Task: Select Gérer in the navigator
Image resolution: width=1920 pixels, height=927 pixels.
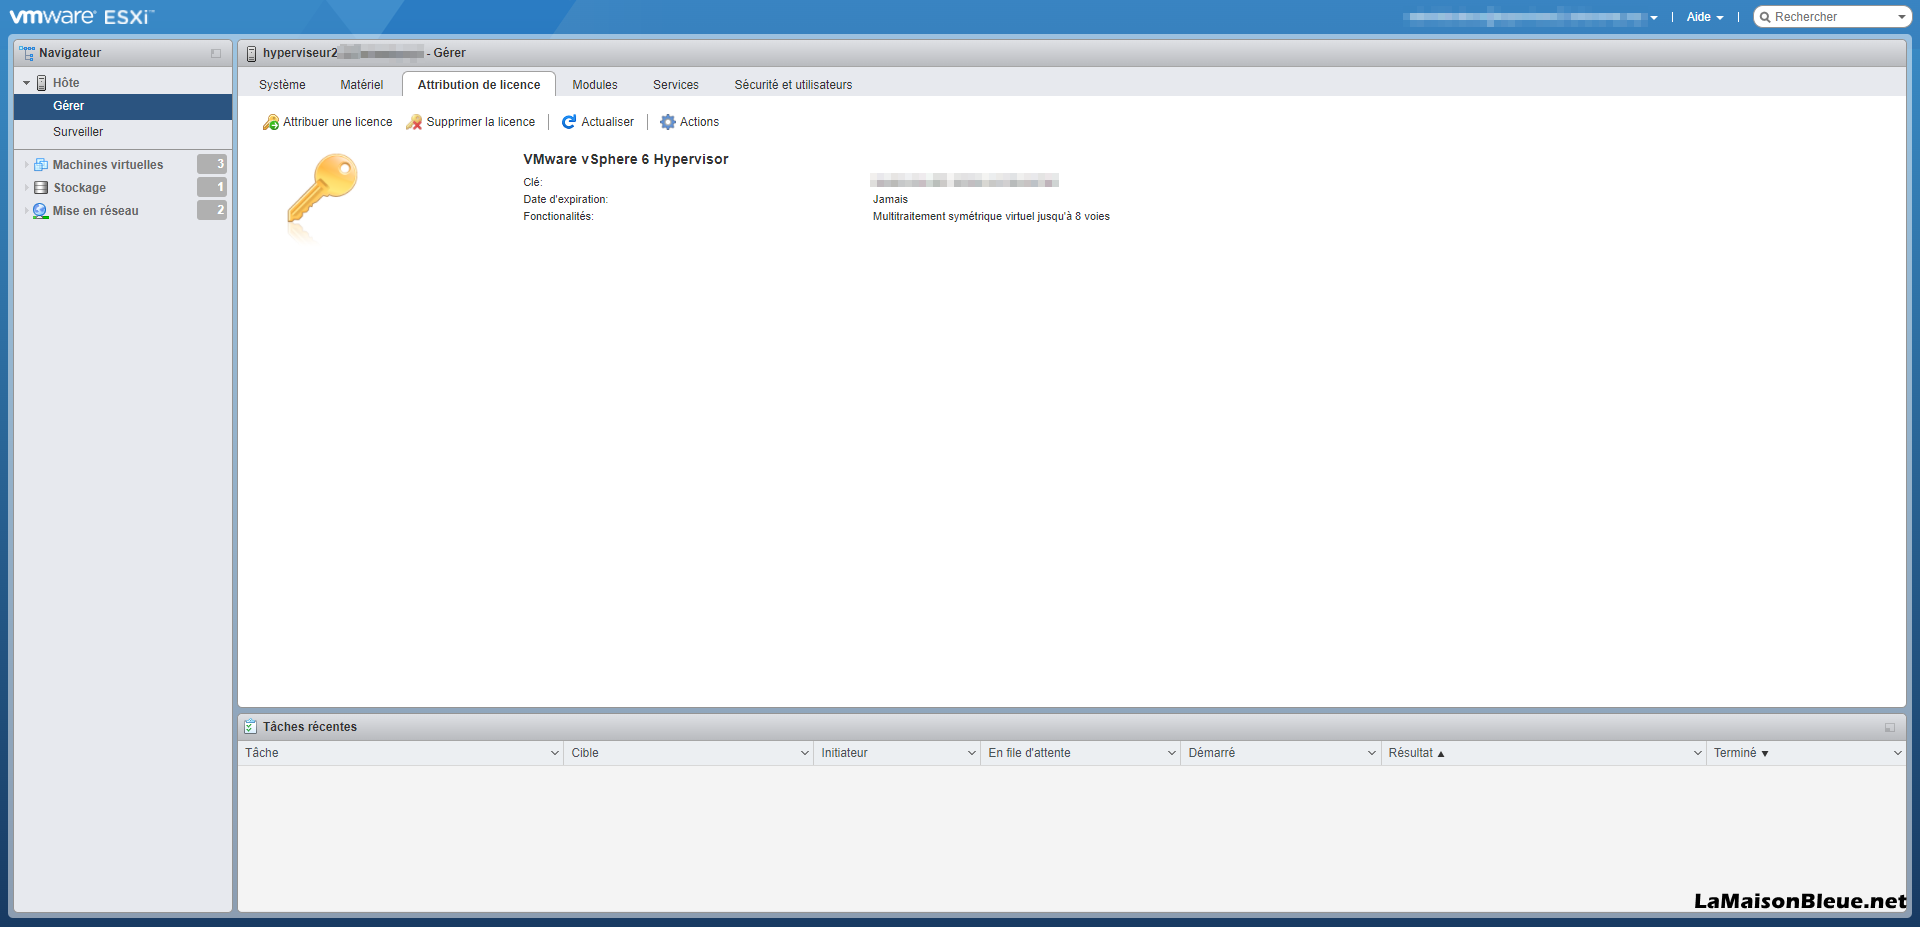Action: tap(123, 106)
